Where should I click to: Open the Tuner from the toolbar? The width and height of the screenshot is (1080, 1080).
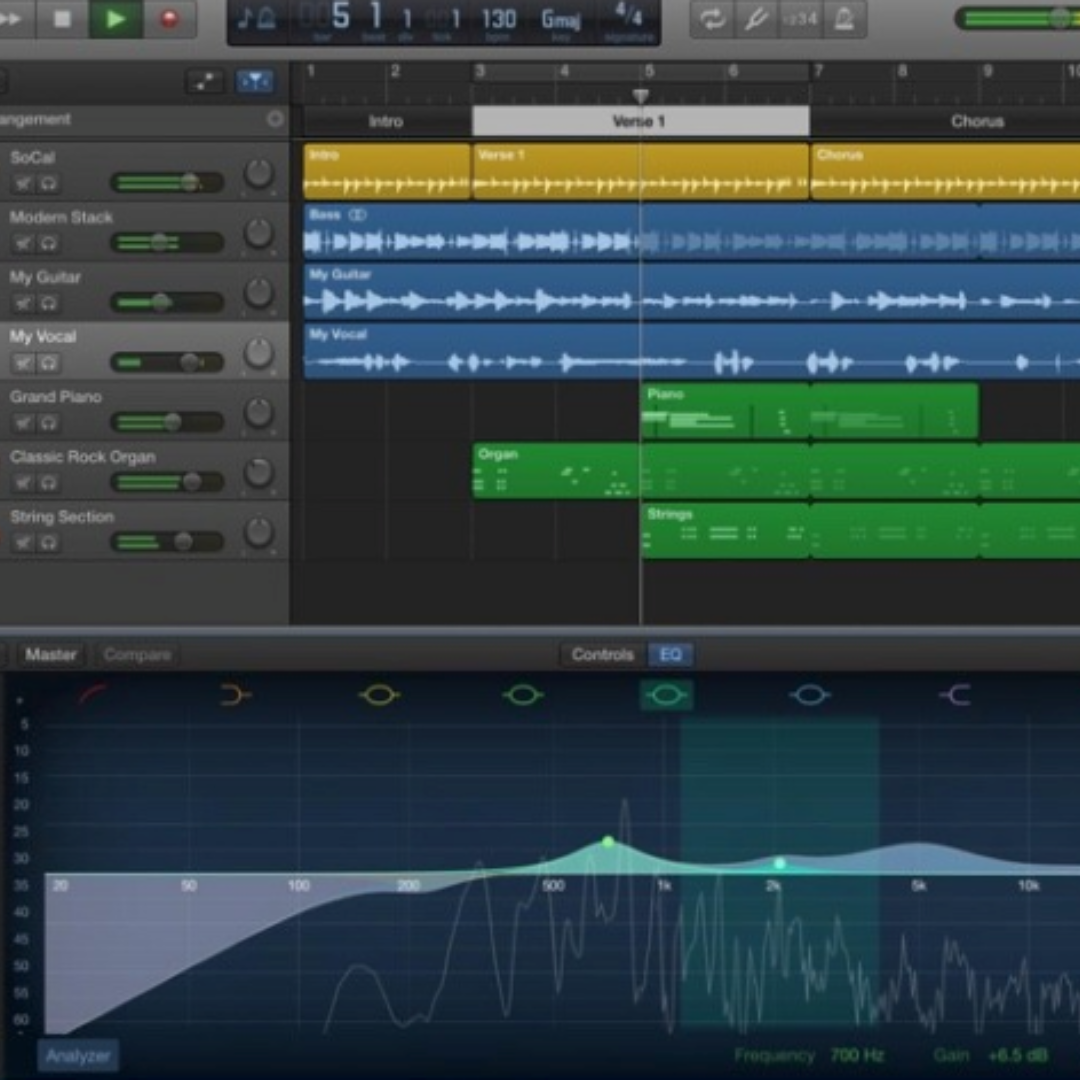pos(757,18)
